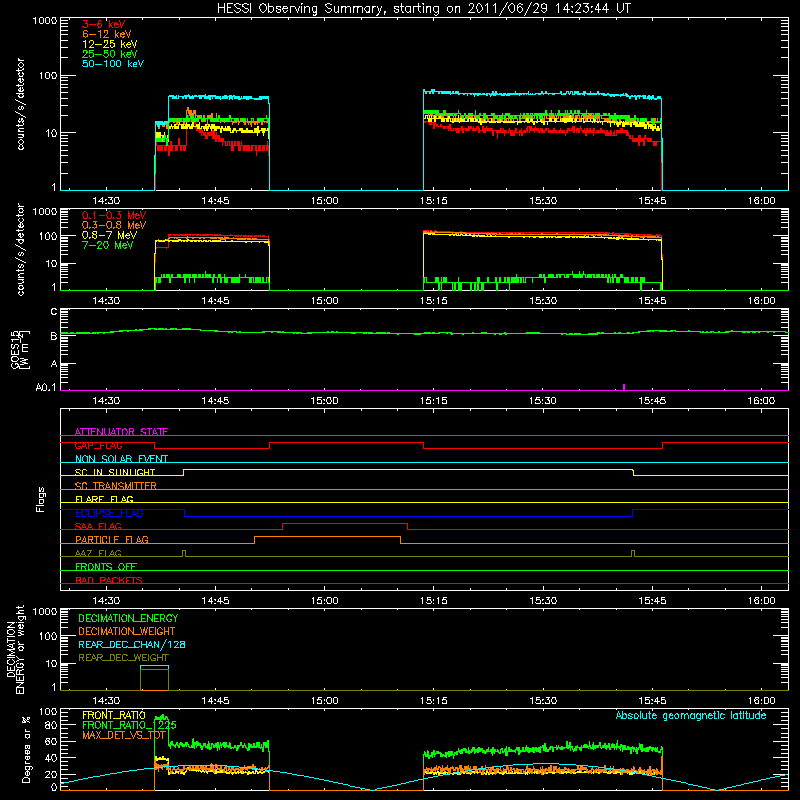Screen dimensions: 800x800
Task: Click the 15:00 tick label under the Flags panel
Action: [324, 601]
